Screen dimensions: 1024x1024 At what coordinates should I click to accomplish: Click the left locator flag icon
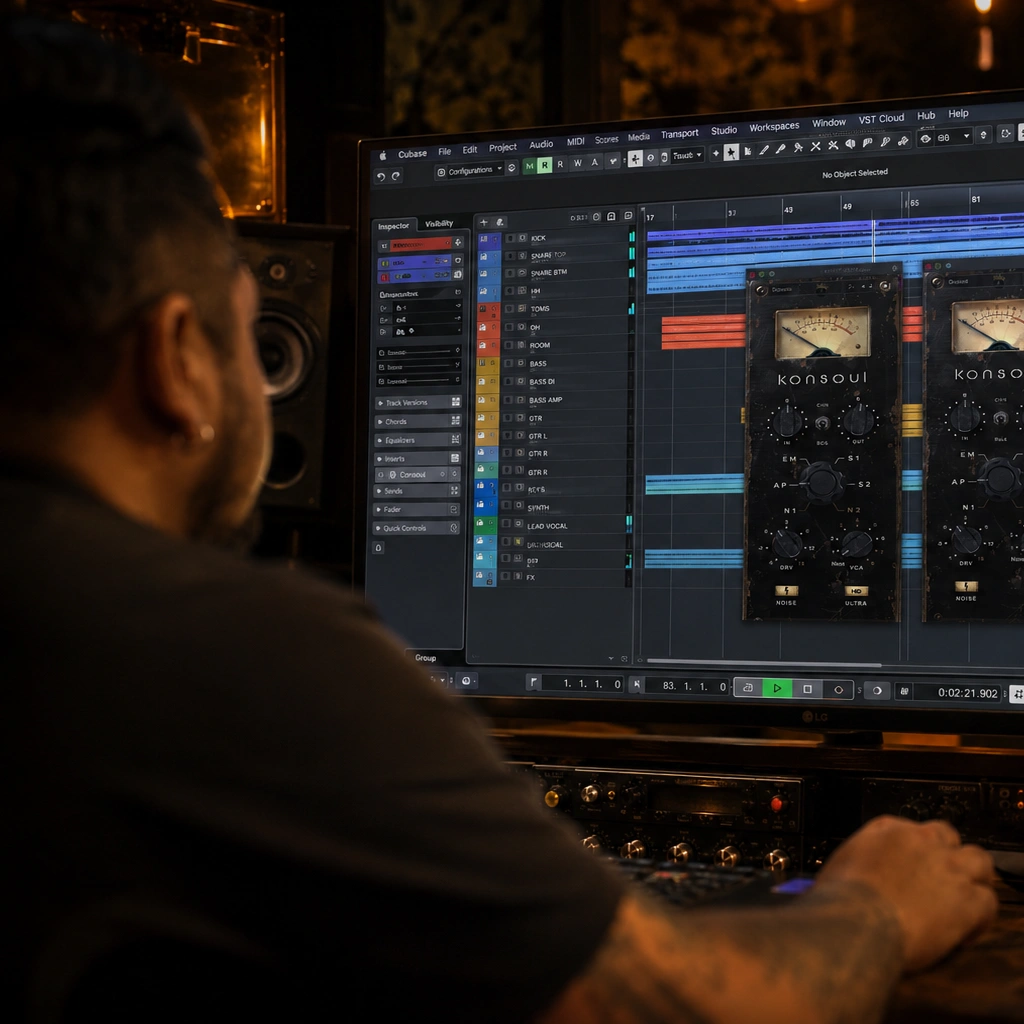(x=534, y=682)
